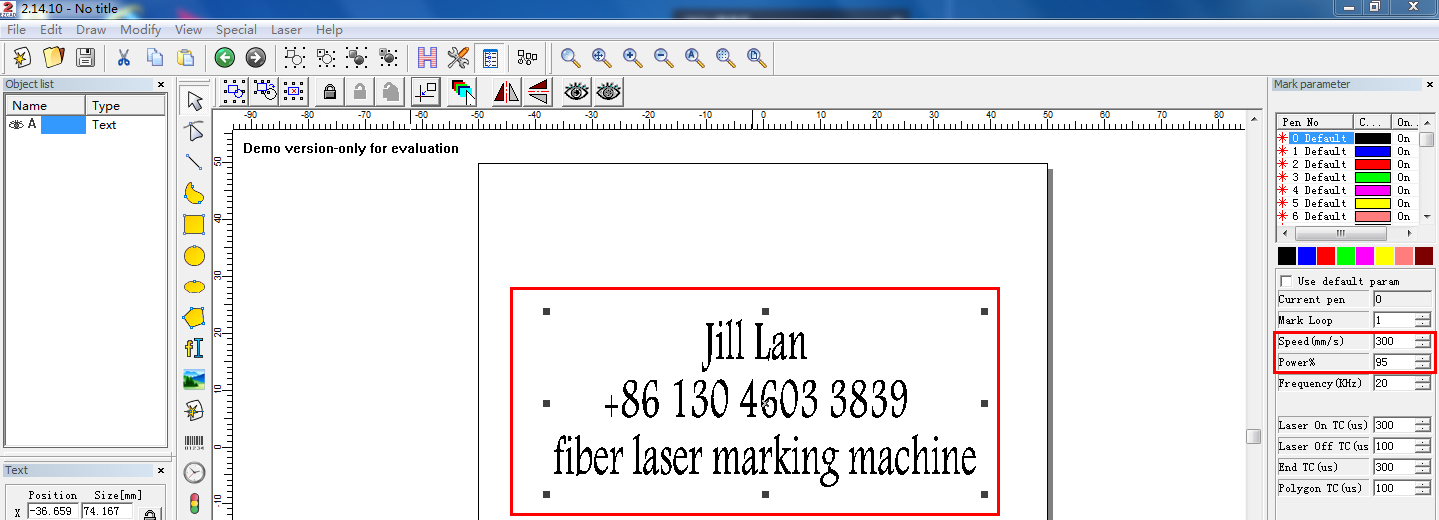The height and width of the screenshot is (520, 1439).
Task: Choose the barcode tool
Action: coord(194,441)
